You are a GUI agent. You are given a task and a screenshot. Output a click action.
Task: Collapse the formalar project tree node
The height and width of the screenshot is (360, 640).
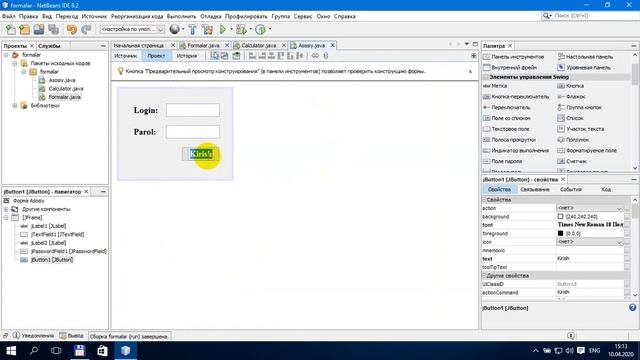coord(6,55)
